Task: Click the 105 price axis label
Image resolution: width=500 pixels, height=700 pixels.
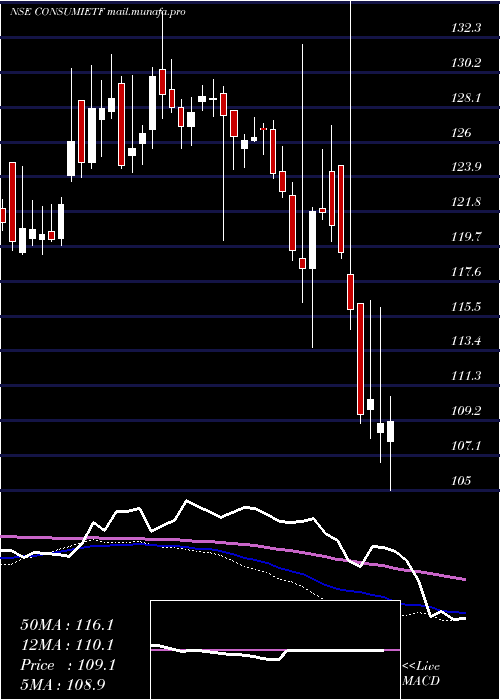Action: pyautogui.click(x=461, y=481)
